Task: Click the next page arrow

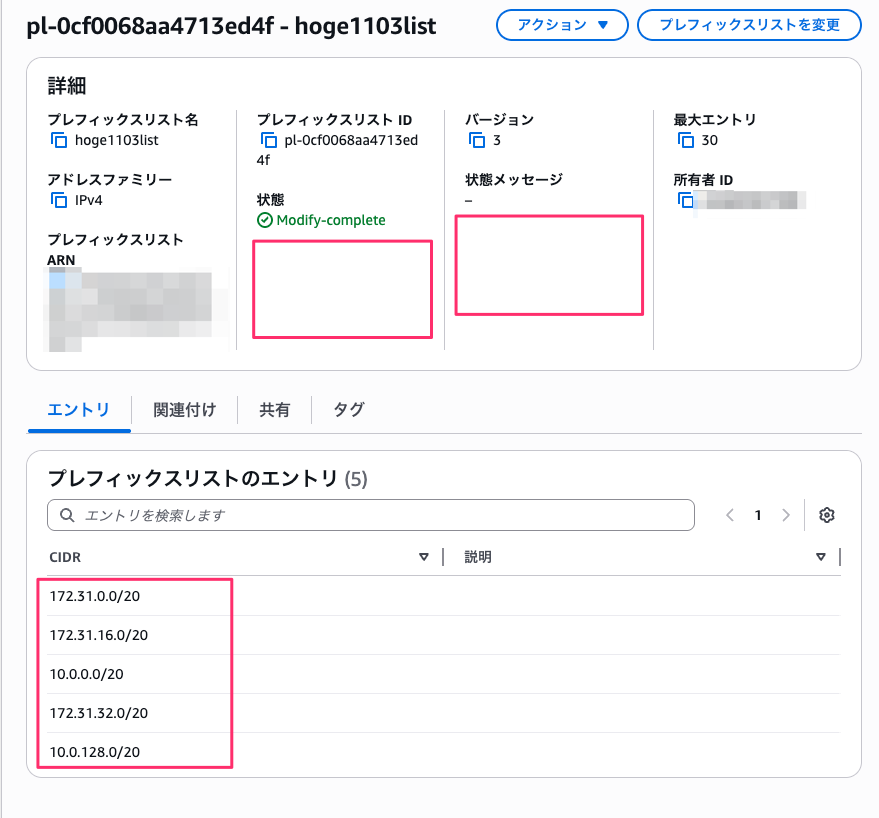Action: tap(785, 514)
